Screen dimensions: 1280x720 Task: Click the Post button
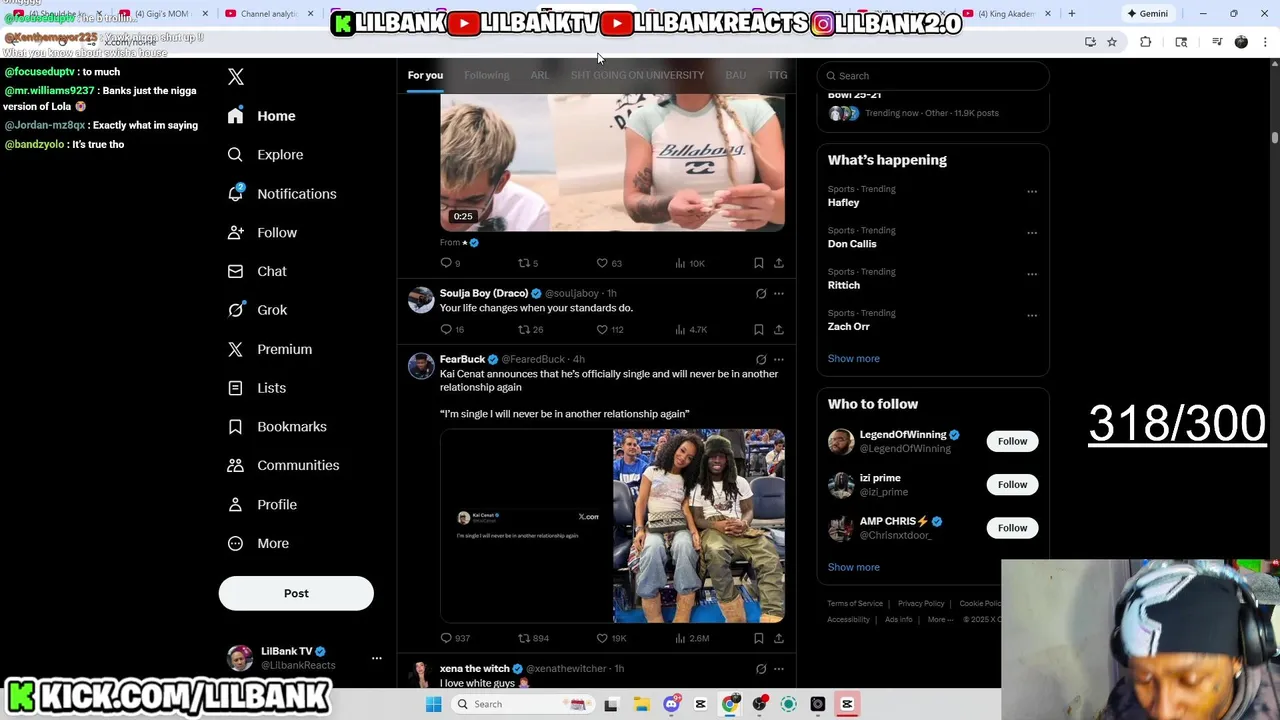(x=296, y=593)
